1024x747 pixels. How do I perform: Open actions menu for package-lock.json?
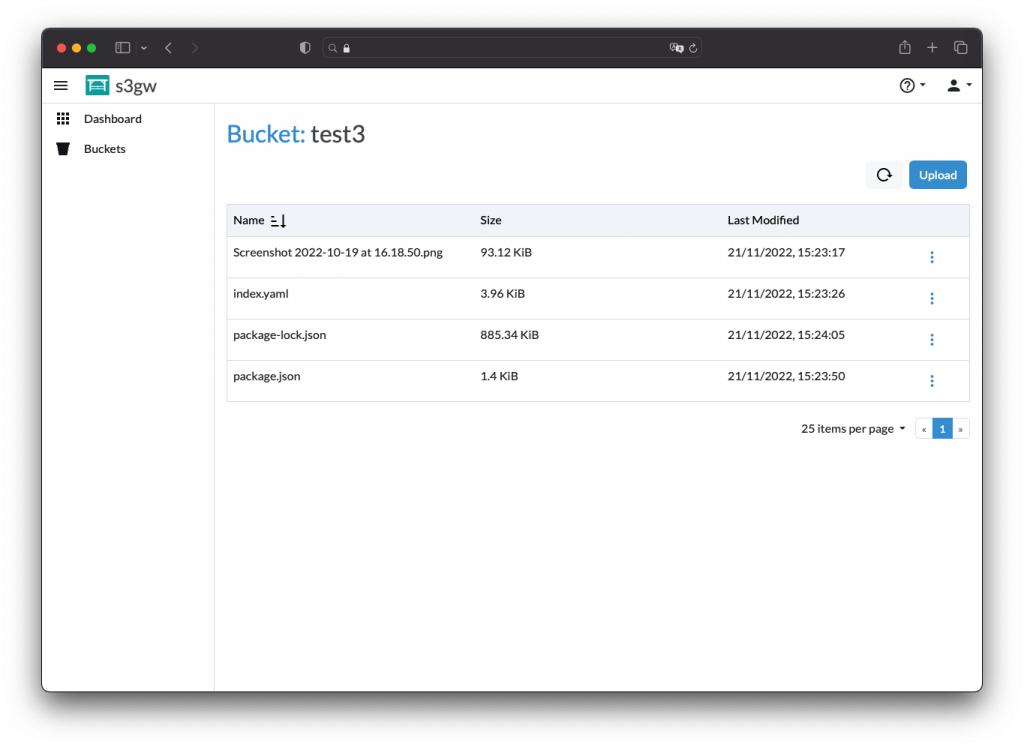(x=931, y=340)
